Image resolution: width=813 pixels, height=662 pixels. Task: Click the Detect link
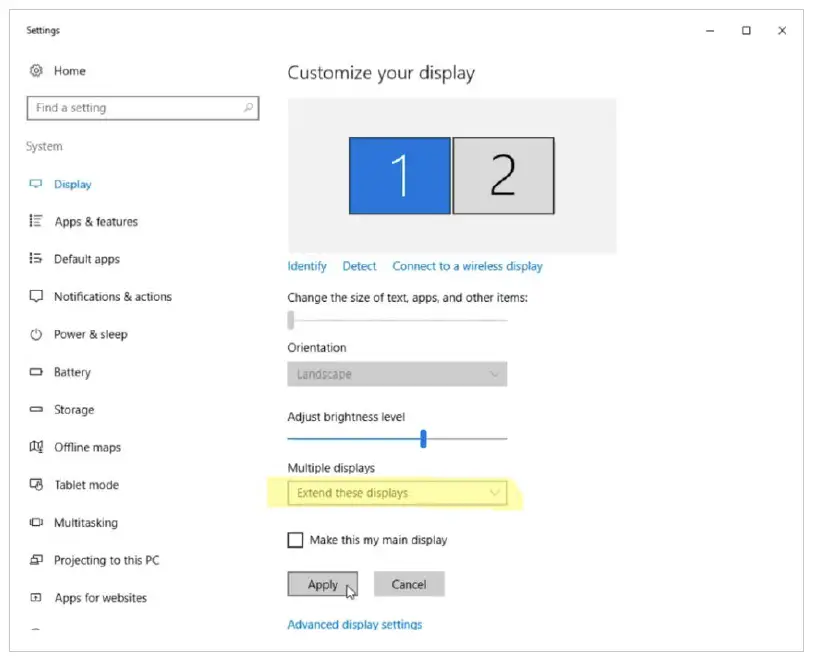[359, 266]
